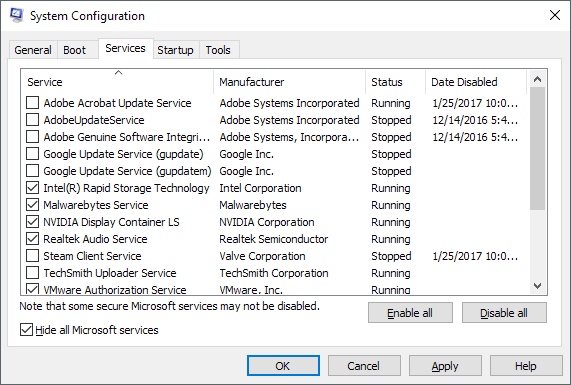This screenshot has height=385, width=571.
Task: Switch to the General tab
Action: [33, 50]
